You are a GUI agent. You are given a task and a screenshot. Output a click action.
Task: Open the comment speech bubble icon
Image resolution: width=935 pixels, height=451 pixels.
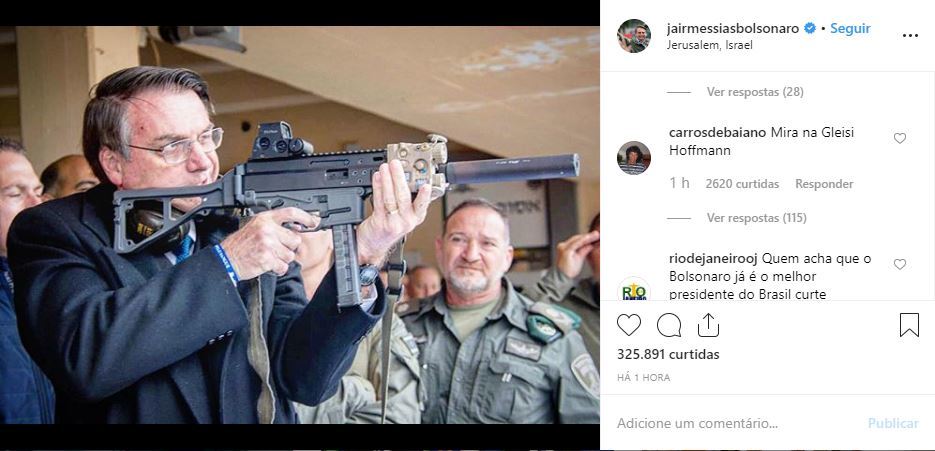669,325
